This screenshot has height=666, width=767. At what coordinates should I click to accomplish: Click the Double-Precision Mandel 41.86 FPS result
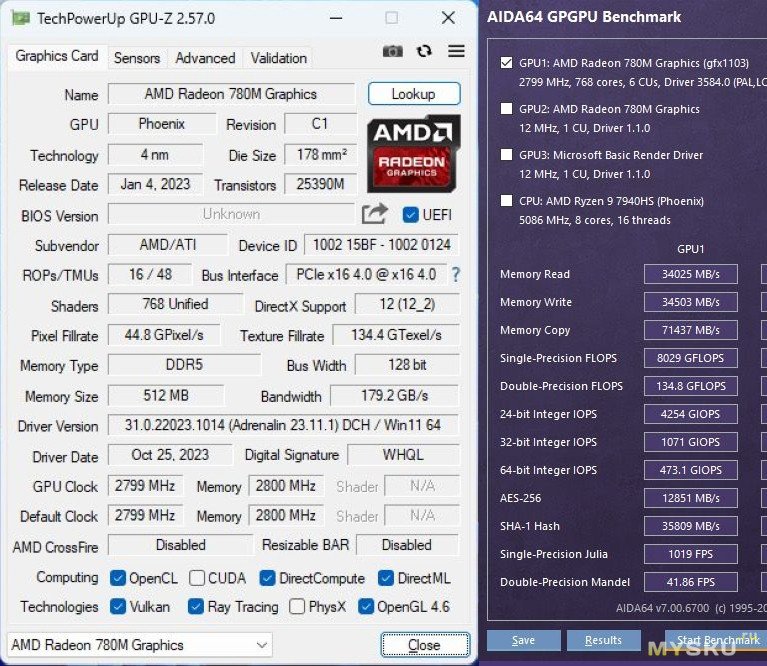[x=691, y=582]
